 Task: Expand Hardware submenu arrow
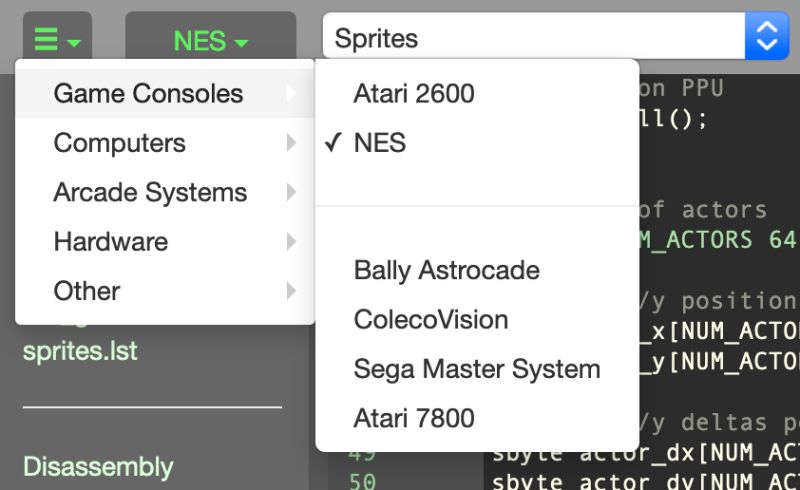pos(291,241)
